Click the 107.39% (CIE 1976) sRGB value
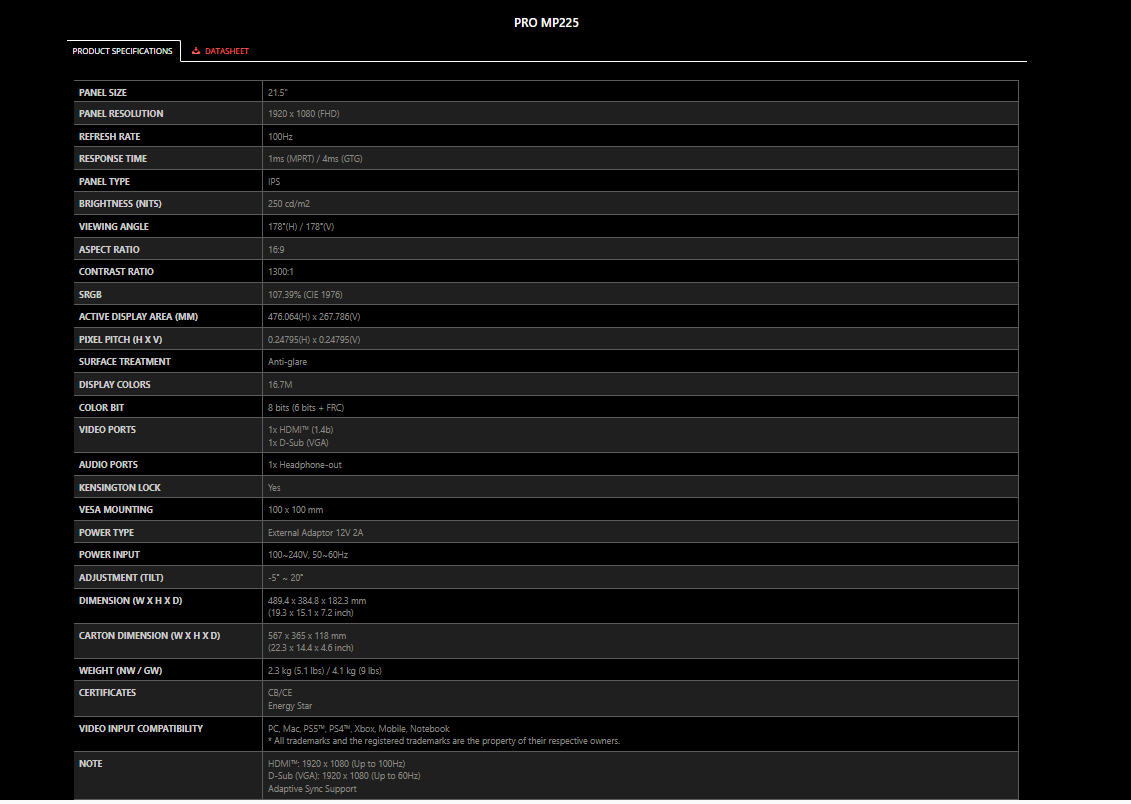 pyautogui.click(x=305, y=295)
